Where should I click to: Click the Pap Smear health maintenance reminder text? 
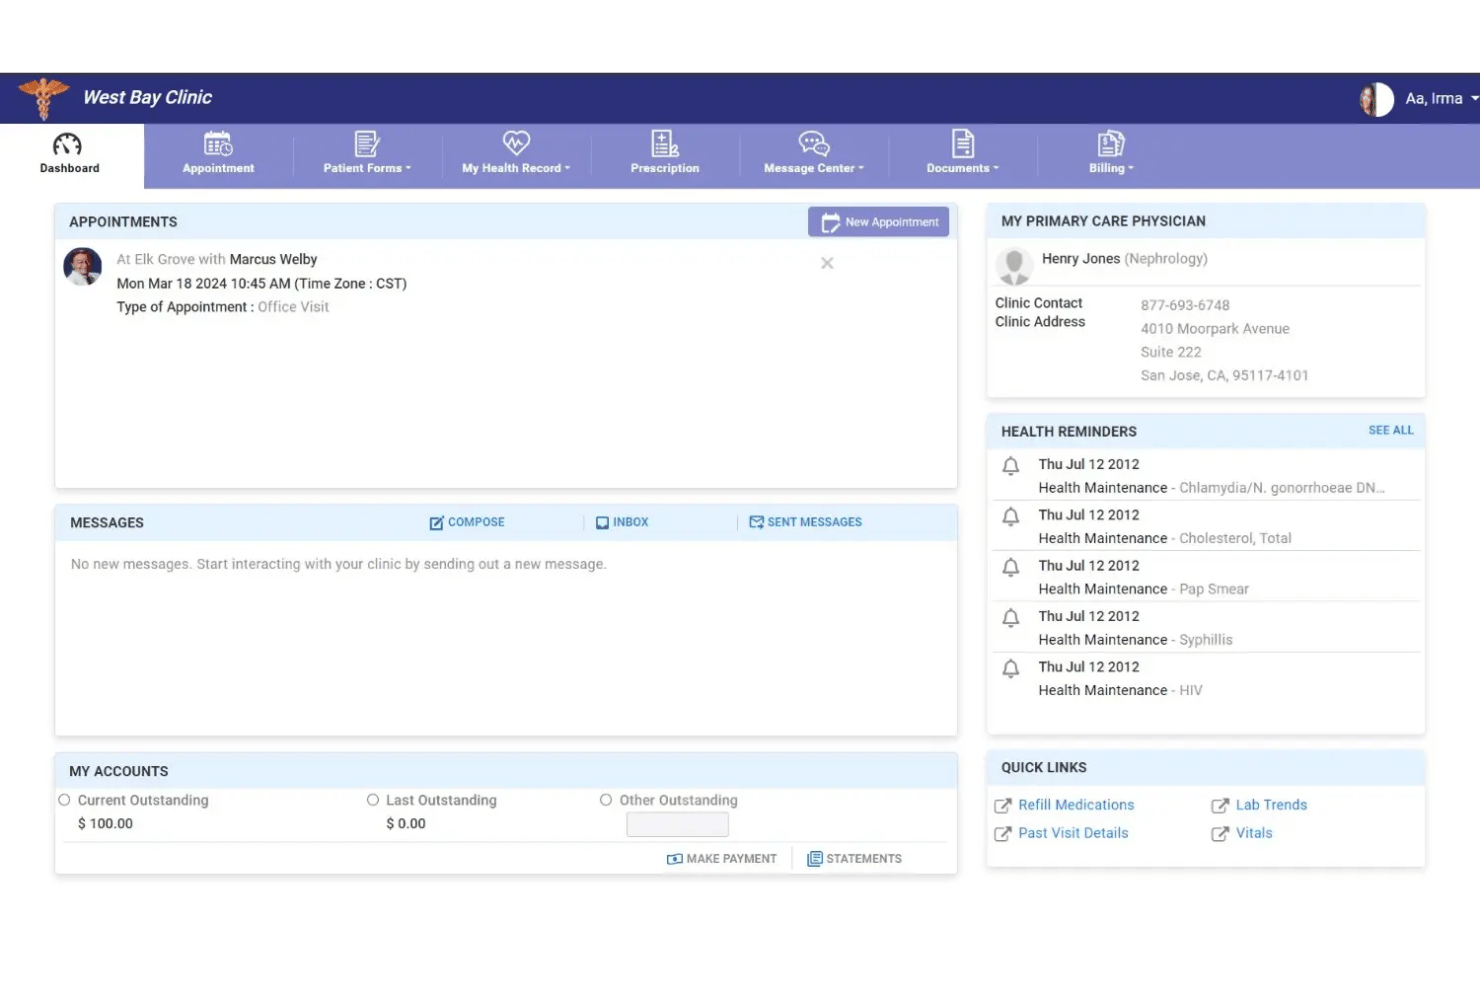pos(1143,589)
